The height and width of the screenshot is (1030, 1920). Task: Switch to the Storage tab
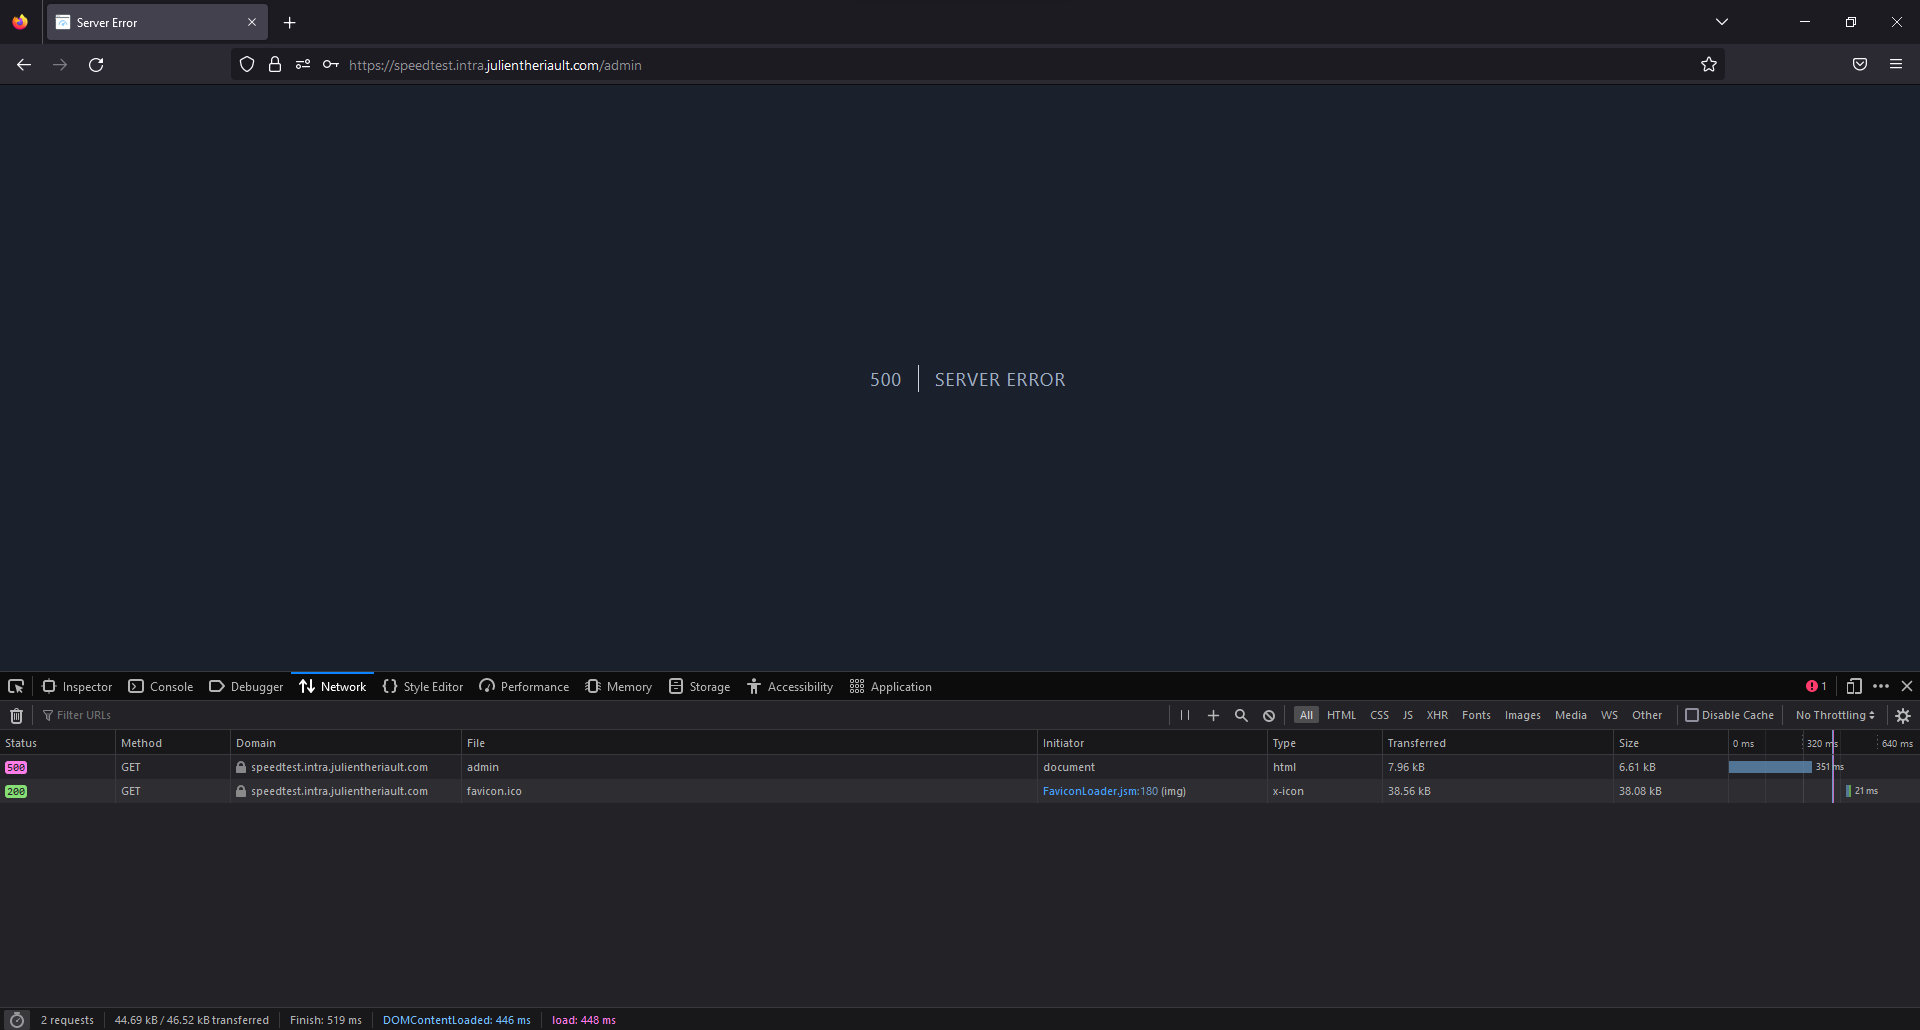coord(699,687)
